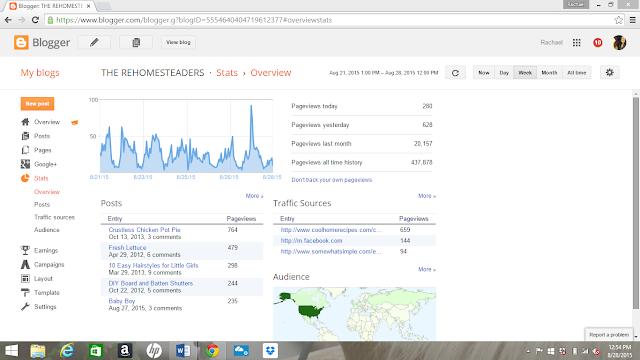
Task: Open Audience under Stats
Action: tap(47, 230)
